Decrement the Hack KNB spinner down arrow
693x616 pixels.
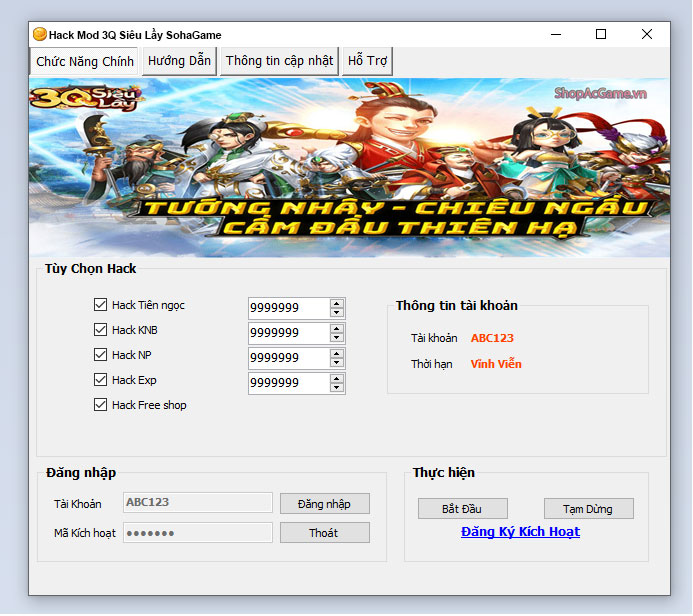[x=337, y=338]
